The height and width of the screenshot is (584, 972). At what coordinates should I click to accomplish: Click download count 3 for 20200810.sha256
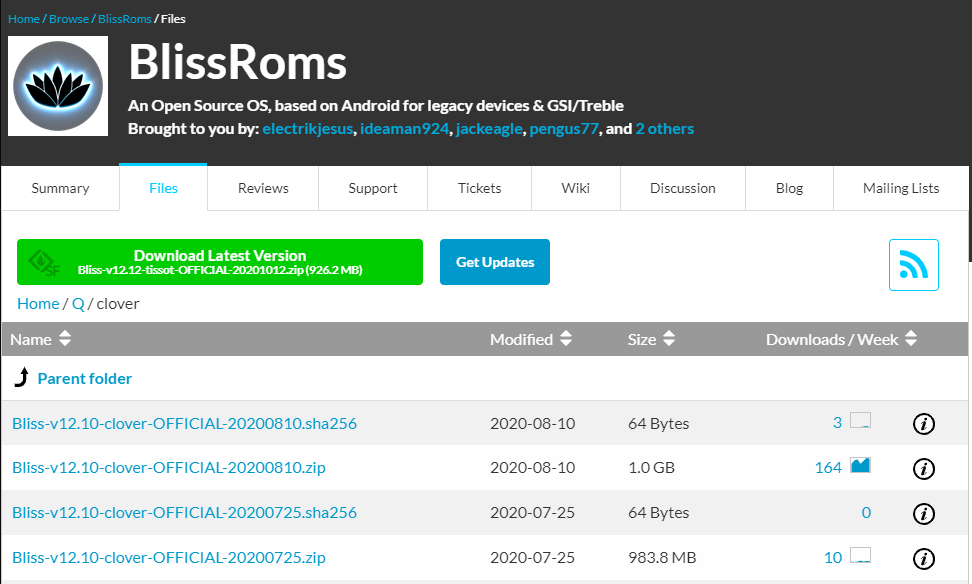(837, 423)
